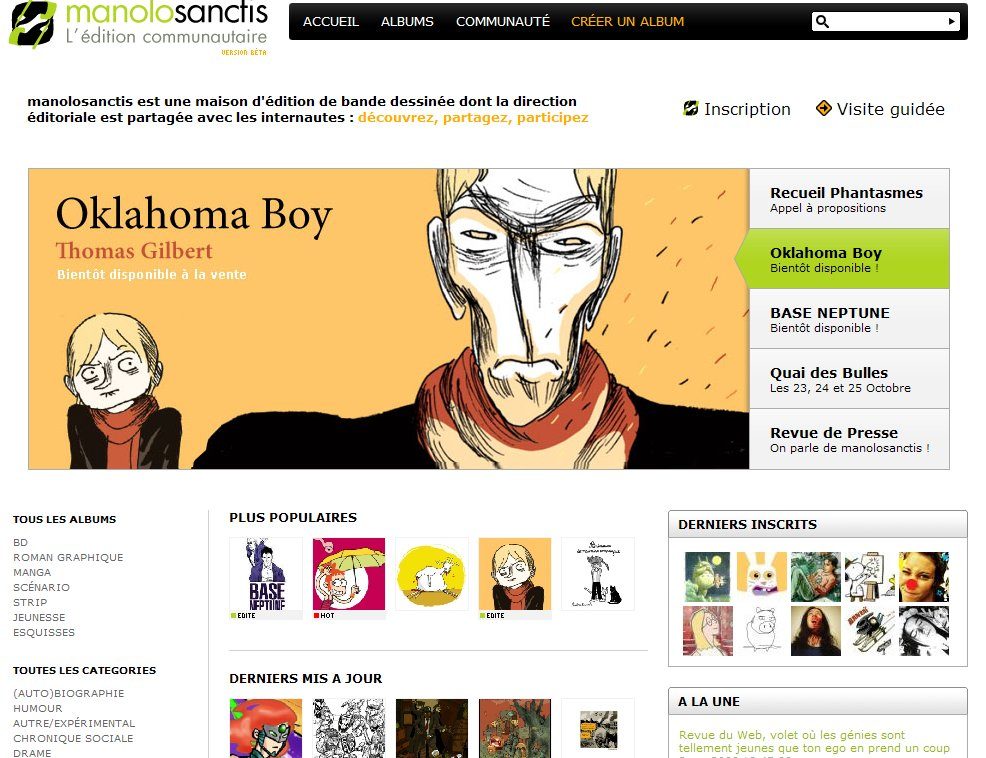Click inside the search input field
The image size is (986, 758).
point(888,22)
